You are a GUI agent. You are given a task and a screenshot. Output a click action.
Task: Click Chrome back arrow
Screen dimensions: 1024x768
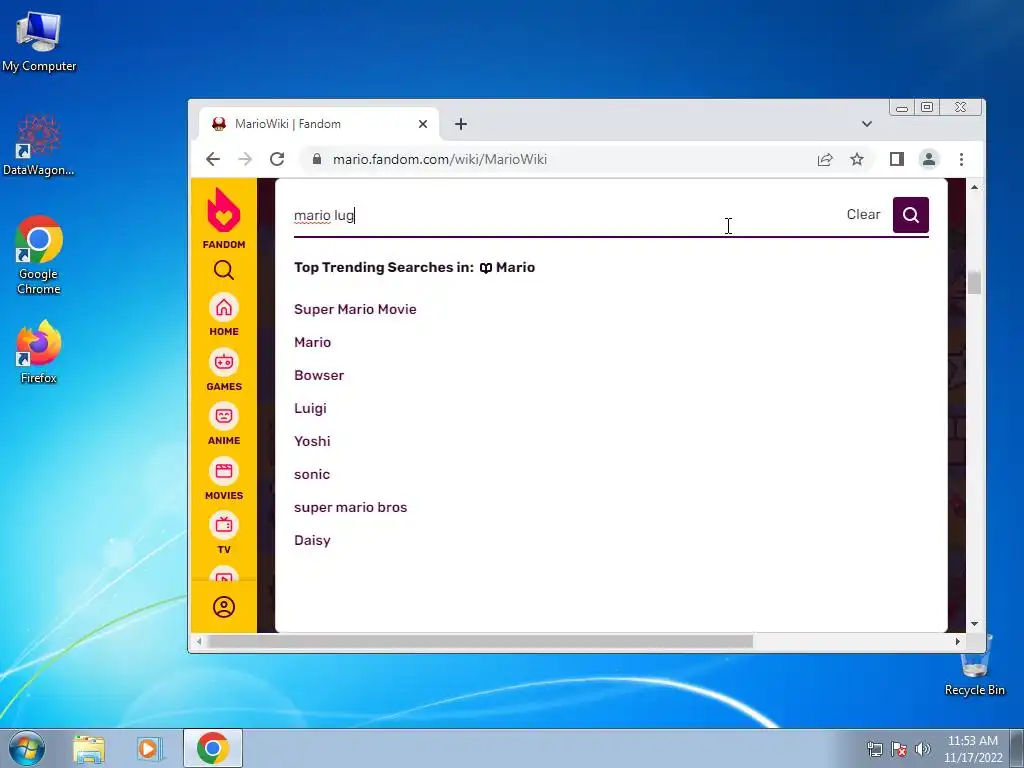click(x=213, y=159)
